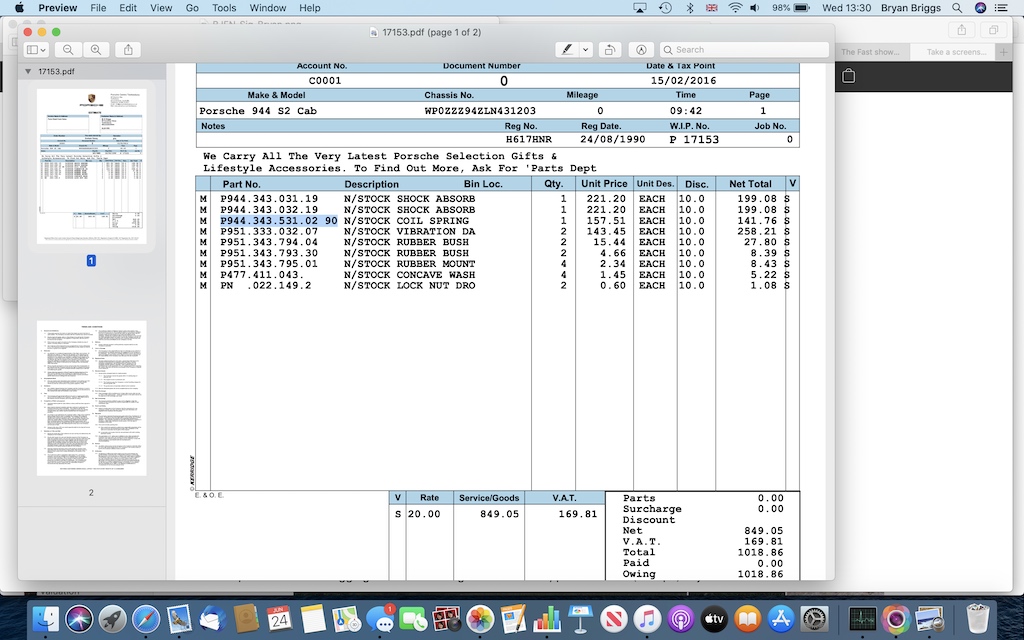Open Calendar from the Dock
This screenshot has width=1024, height=640.
coord(280,618)
